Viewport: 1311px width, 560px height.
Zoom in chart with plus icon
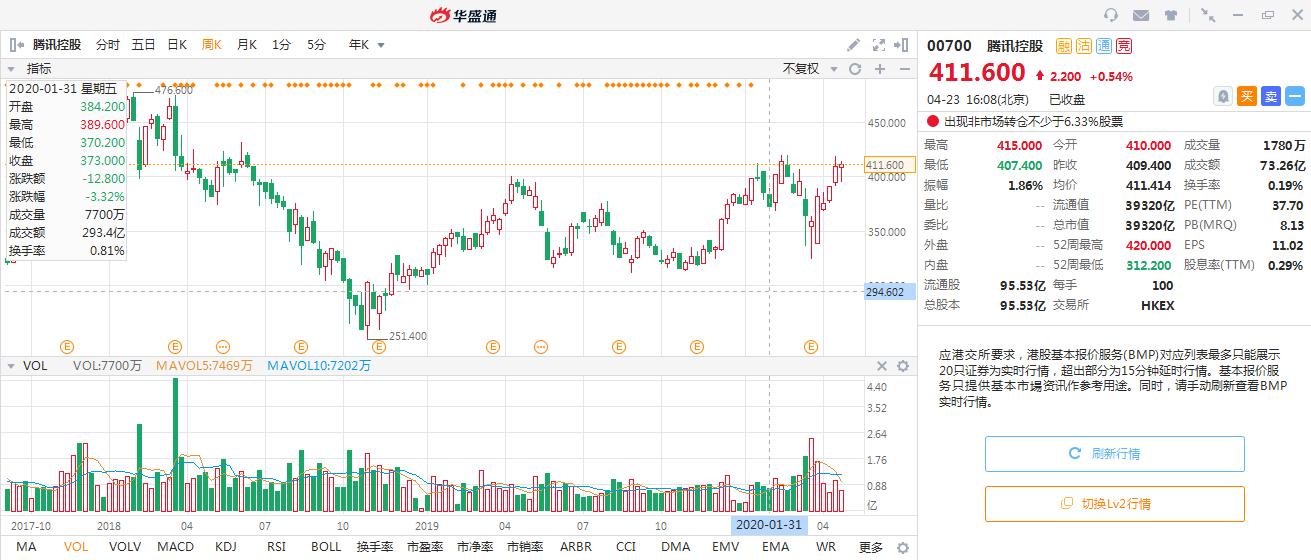(x=880, y=69)
